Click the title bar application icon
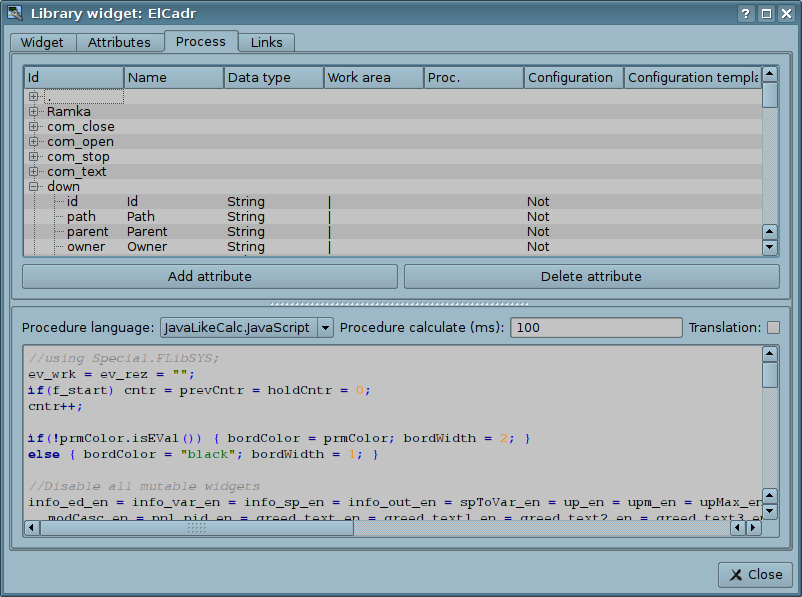 pos(14,14)
